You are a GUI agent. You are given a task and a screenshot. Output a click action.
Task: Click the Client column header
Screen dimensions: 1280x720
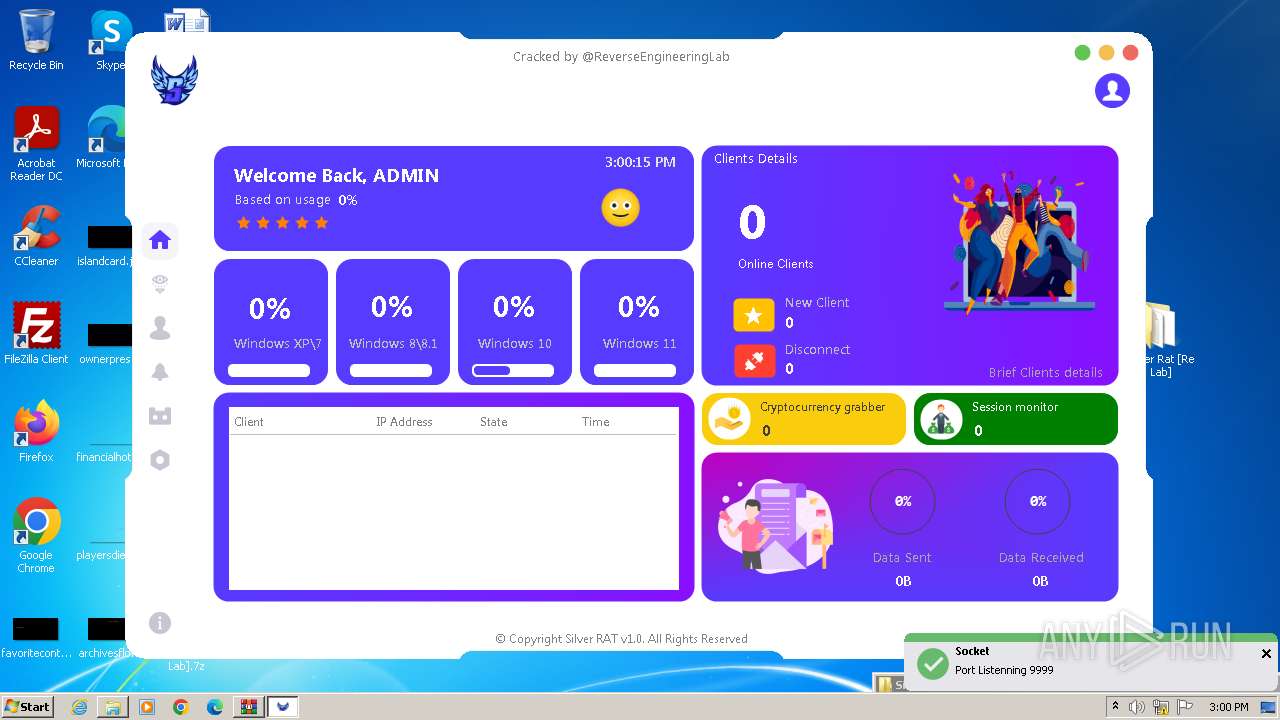coord(249,422)
